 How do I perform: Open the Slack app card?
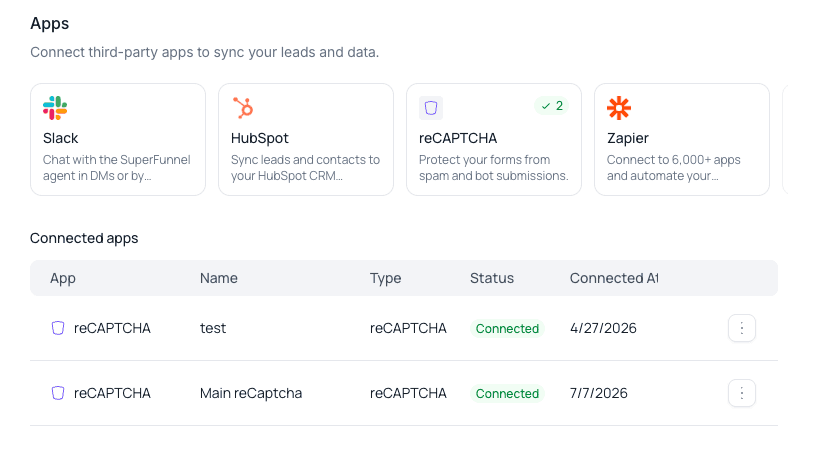click(x=118, y=139)
